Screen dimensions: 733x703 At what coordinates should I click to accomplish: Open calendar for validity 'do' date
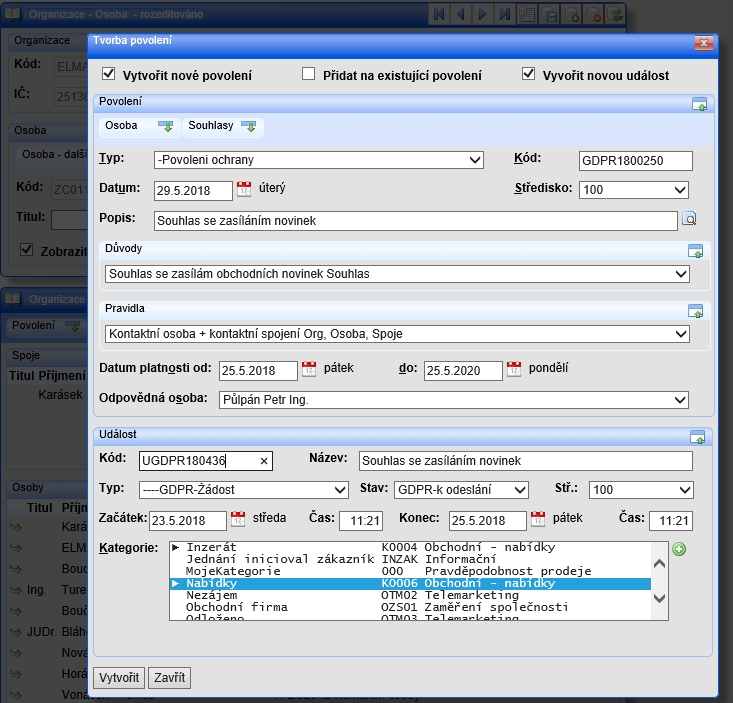coord(514,369)
